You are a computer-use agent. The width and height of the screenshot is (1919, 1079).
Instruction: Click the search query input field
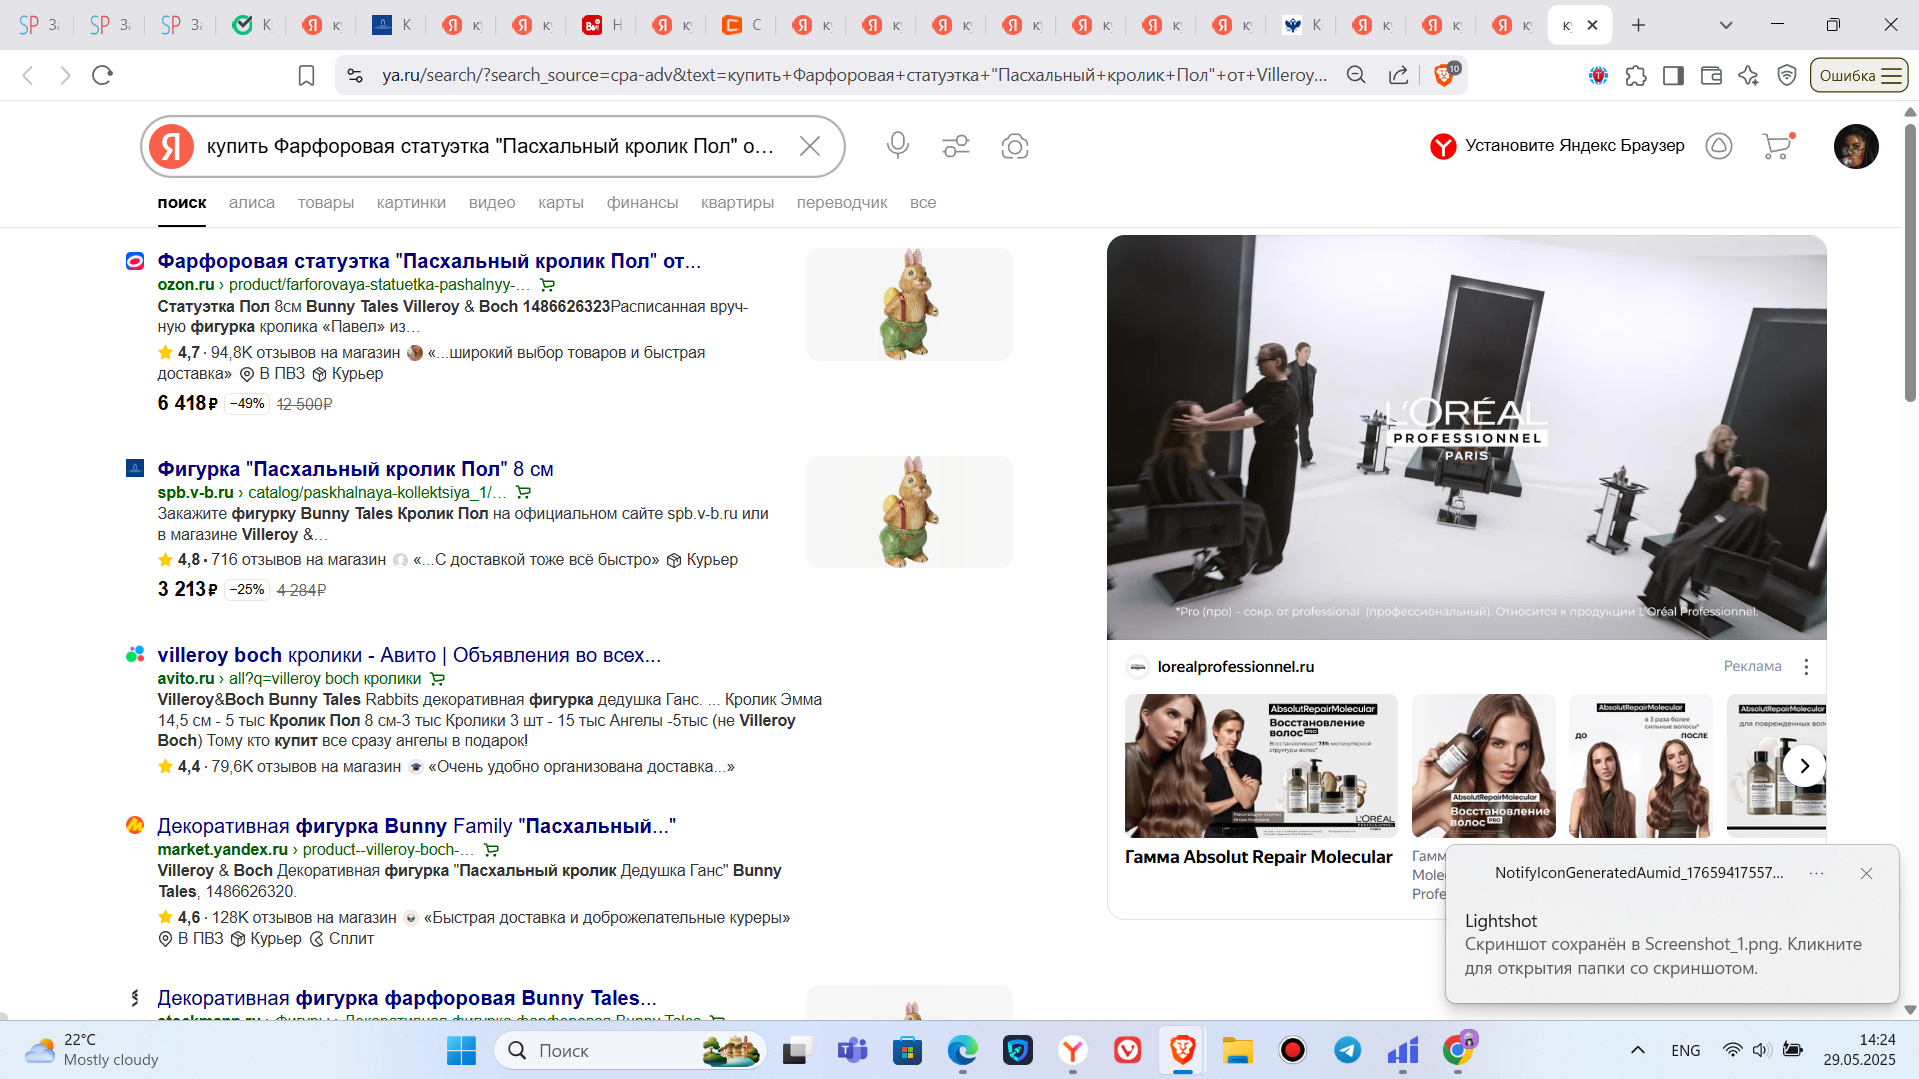coord(490,146)
